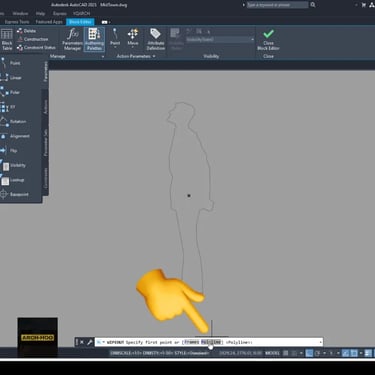Open the Parameters Manager

pos(72,39)
